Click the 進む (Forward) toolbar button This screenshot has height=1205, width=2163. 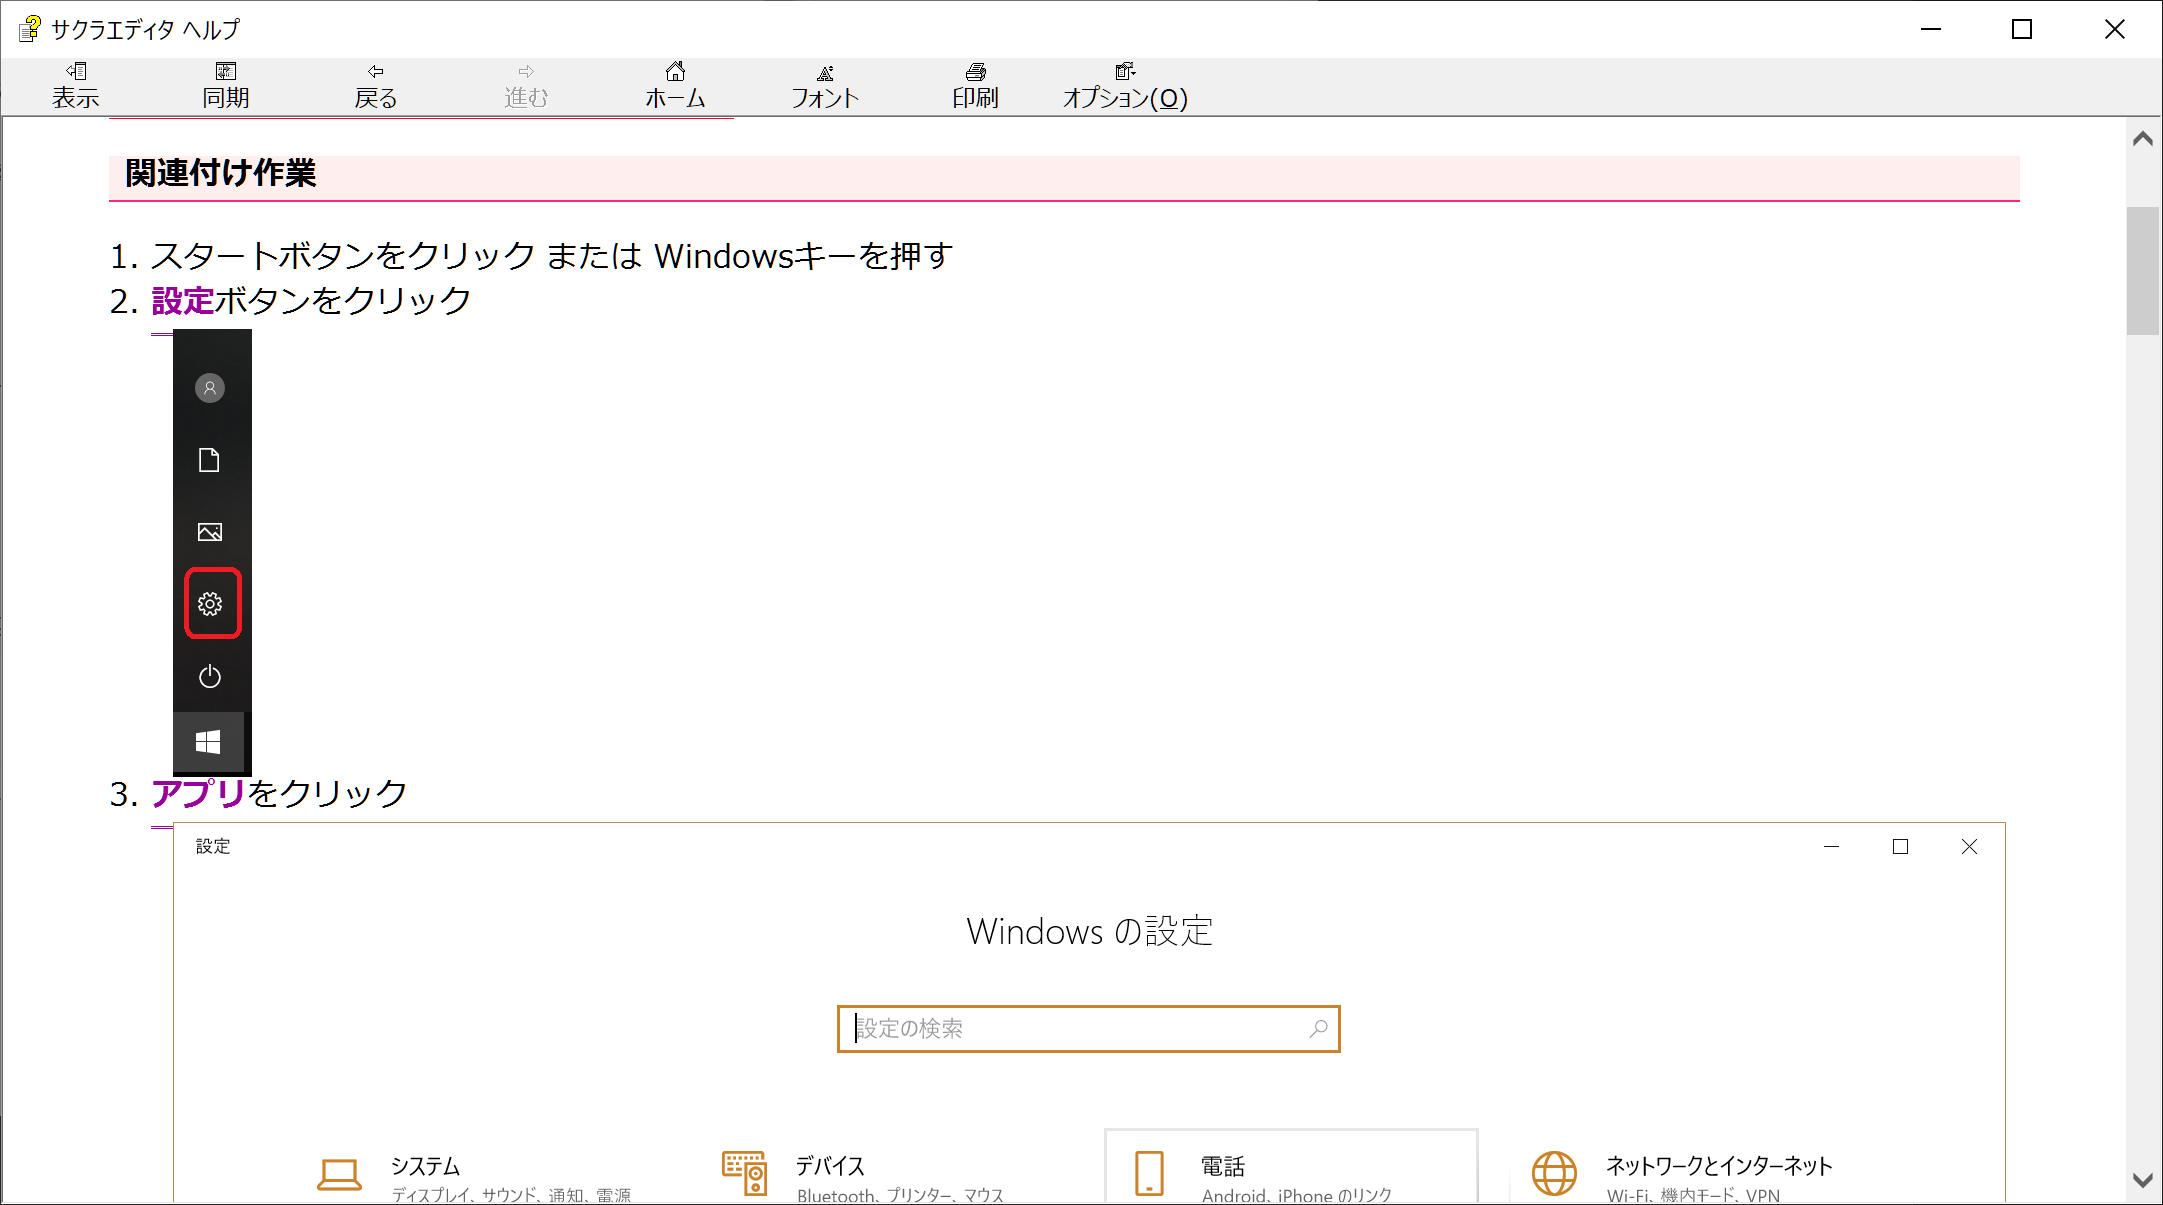(x=526, y=86)
